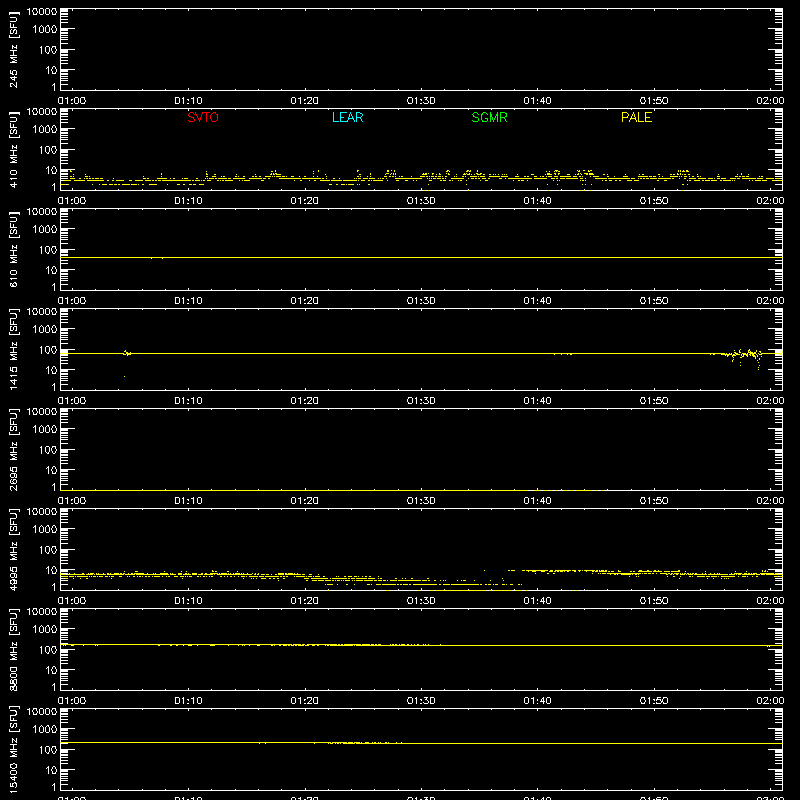Click 01:30 time label under 4995 MHz panel
The image size is (800, 800).
click(x=421, y=601)
